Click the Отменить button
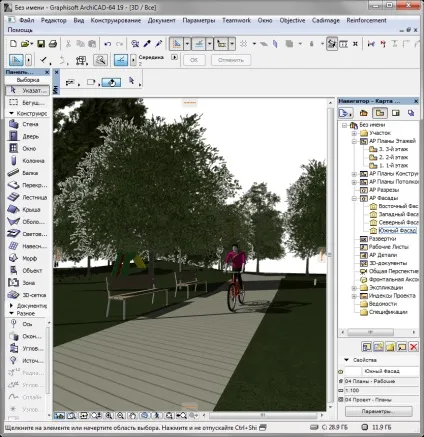Image resolution: width=424 pixels, height=437 pixels. point(231,60)
